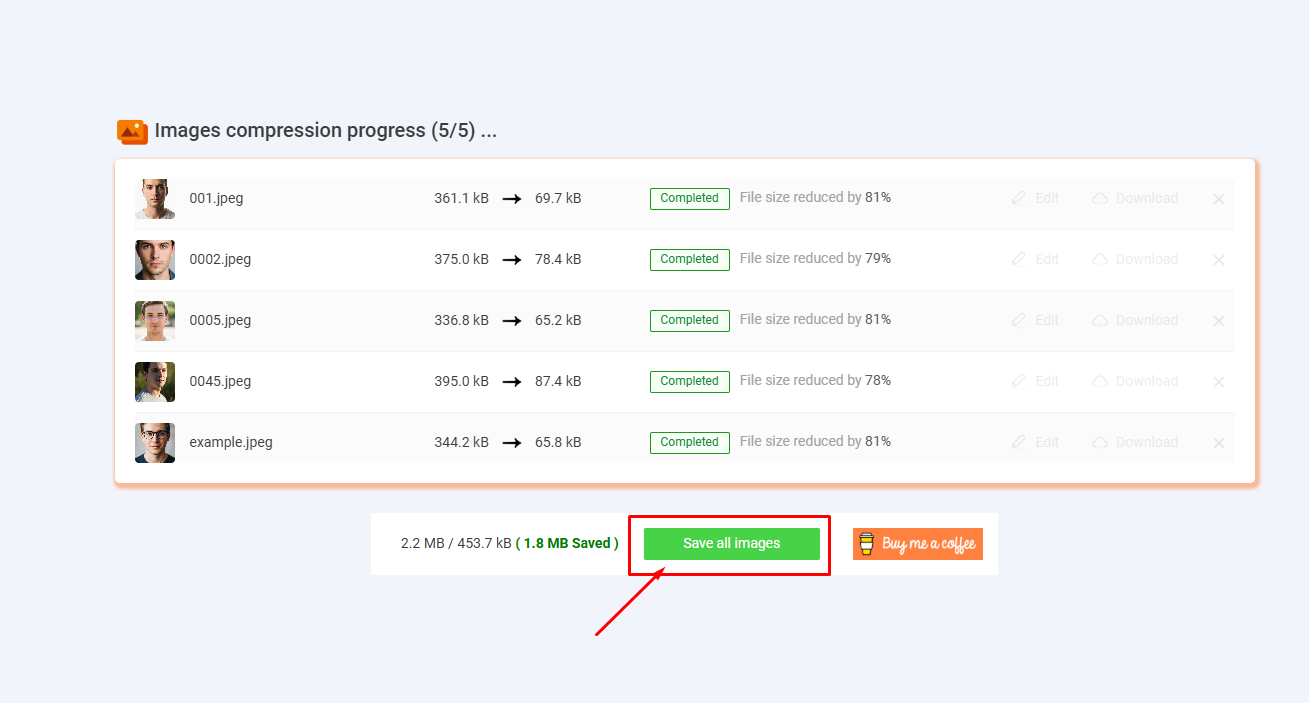This screenshot has width=1309, height=703.
Task: Open the example.jpeg thumbnail
Action: [155, 443]
